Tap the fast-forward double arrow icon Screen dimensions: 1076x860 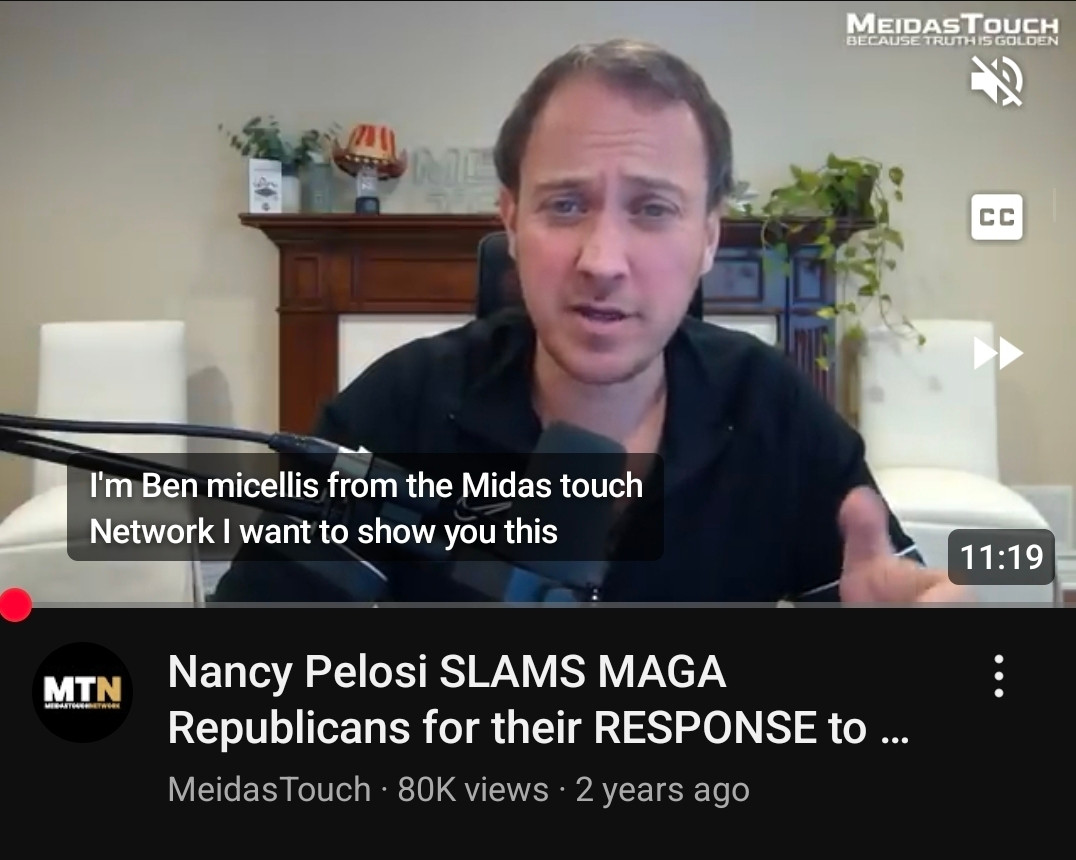click(x=998, y=353)
